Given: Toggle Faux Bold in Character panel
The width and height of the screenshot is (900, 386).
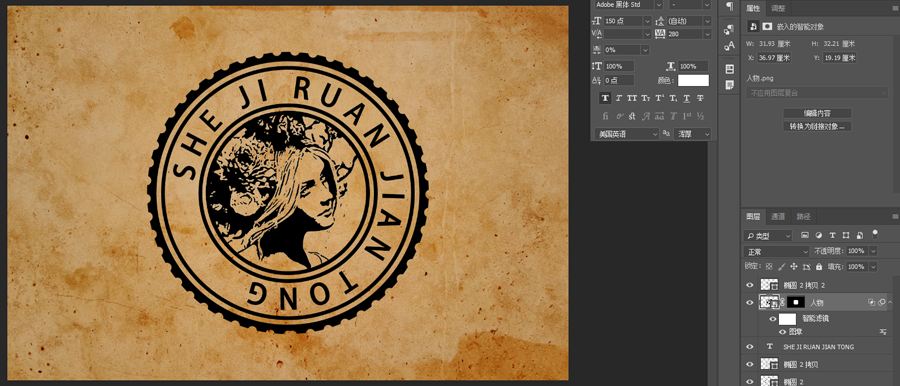Looking at the screenshot, I should [605, 98].
